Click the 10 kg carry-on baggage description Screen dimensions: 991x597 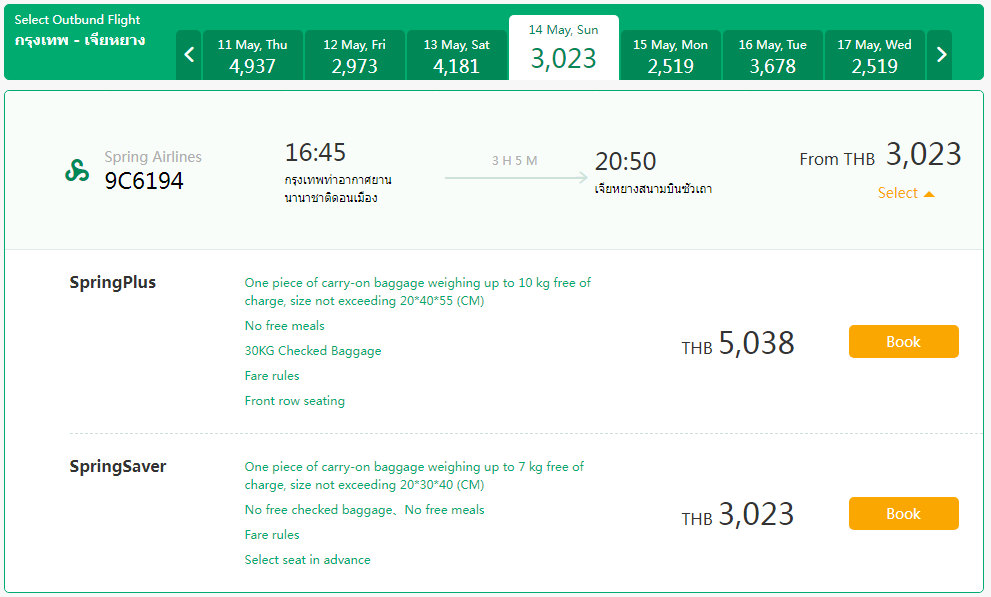[418, 292]
